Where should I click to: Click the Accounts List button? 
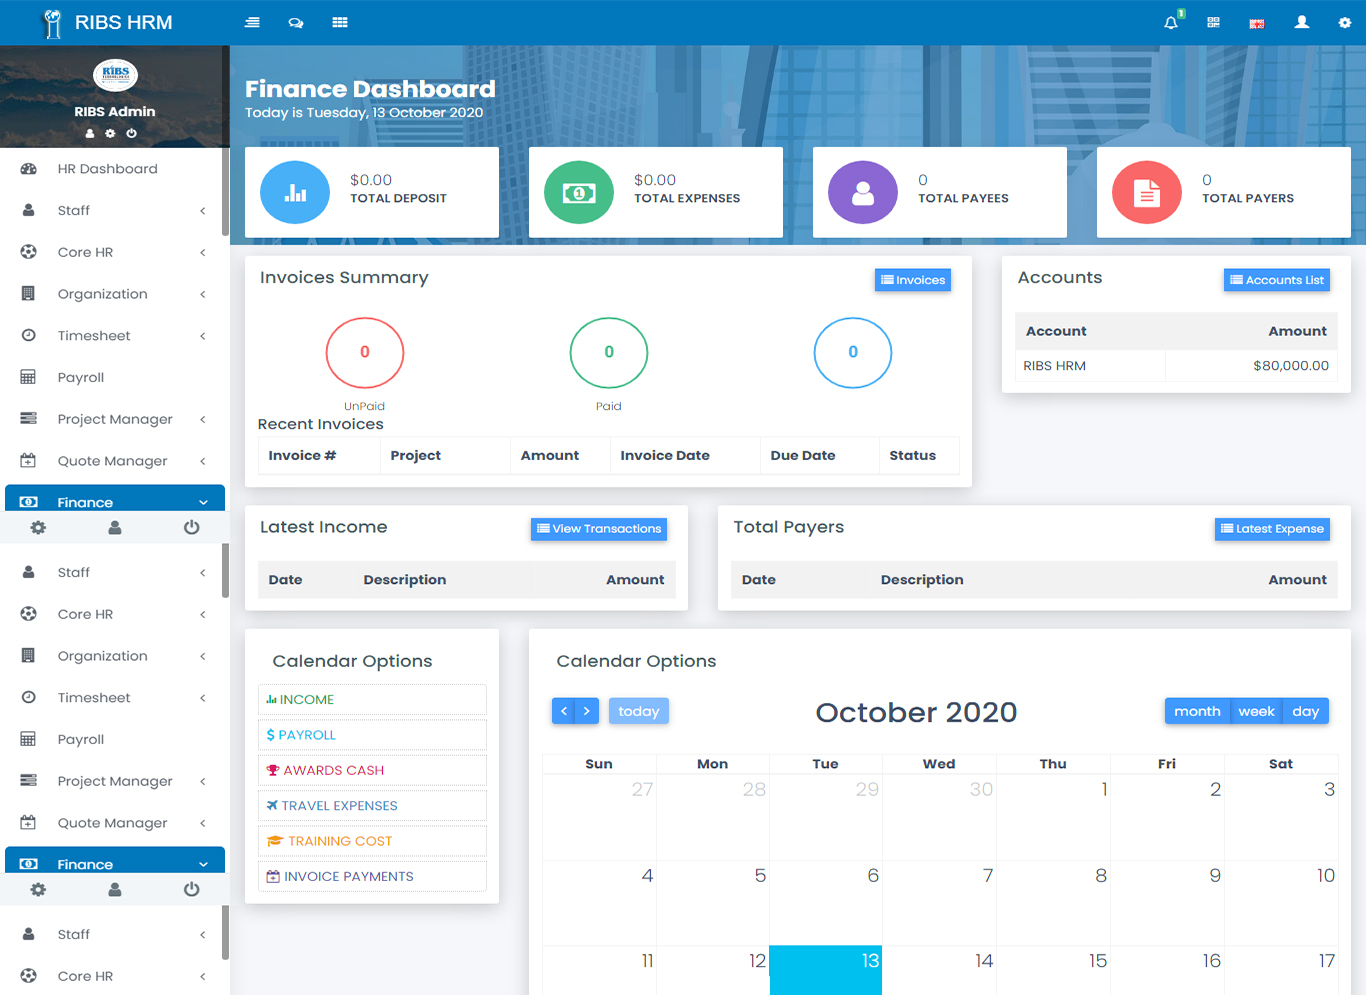coord(1276,280)
